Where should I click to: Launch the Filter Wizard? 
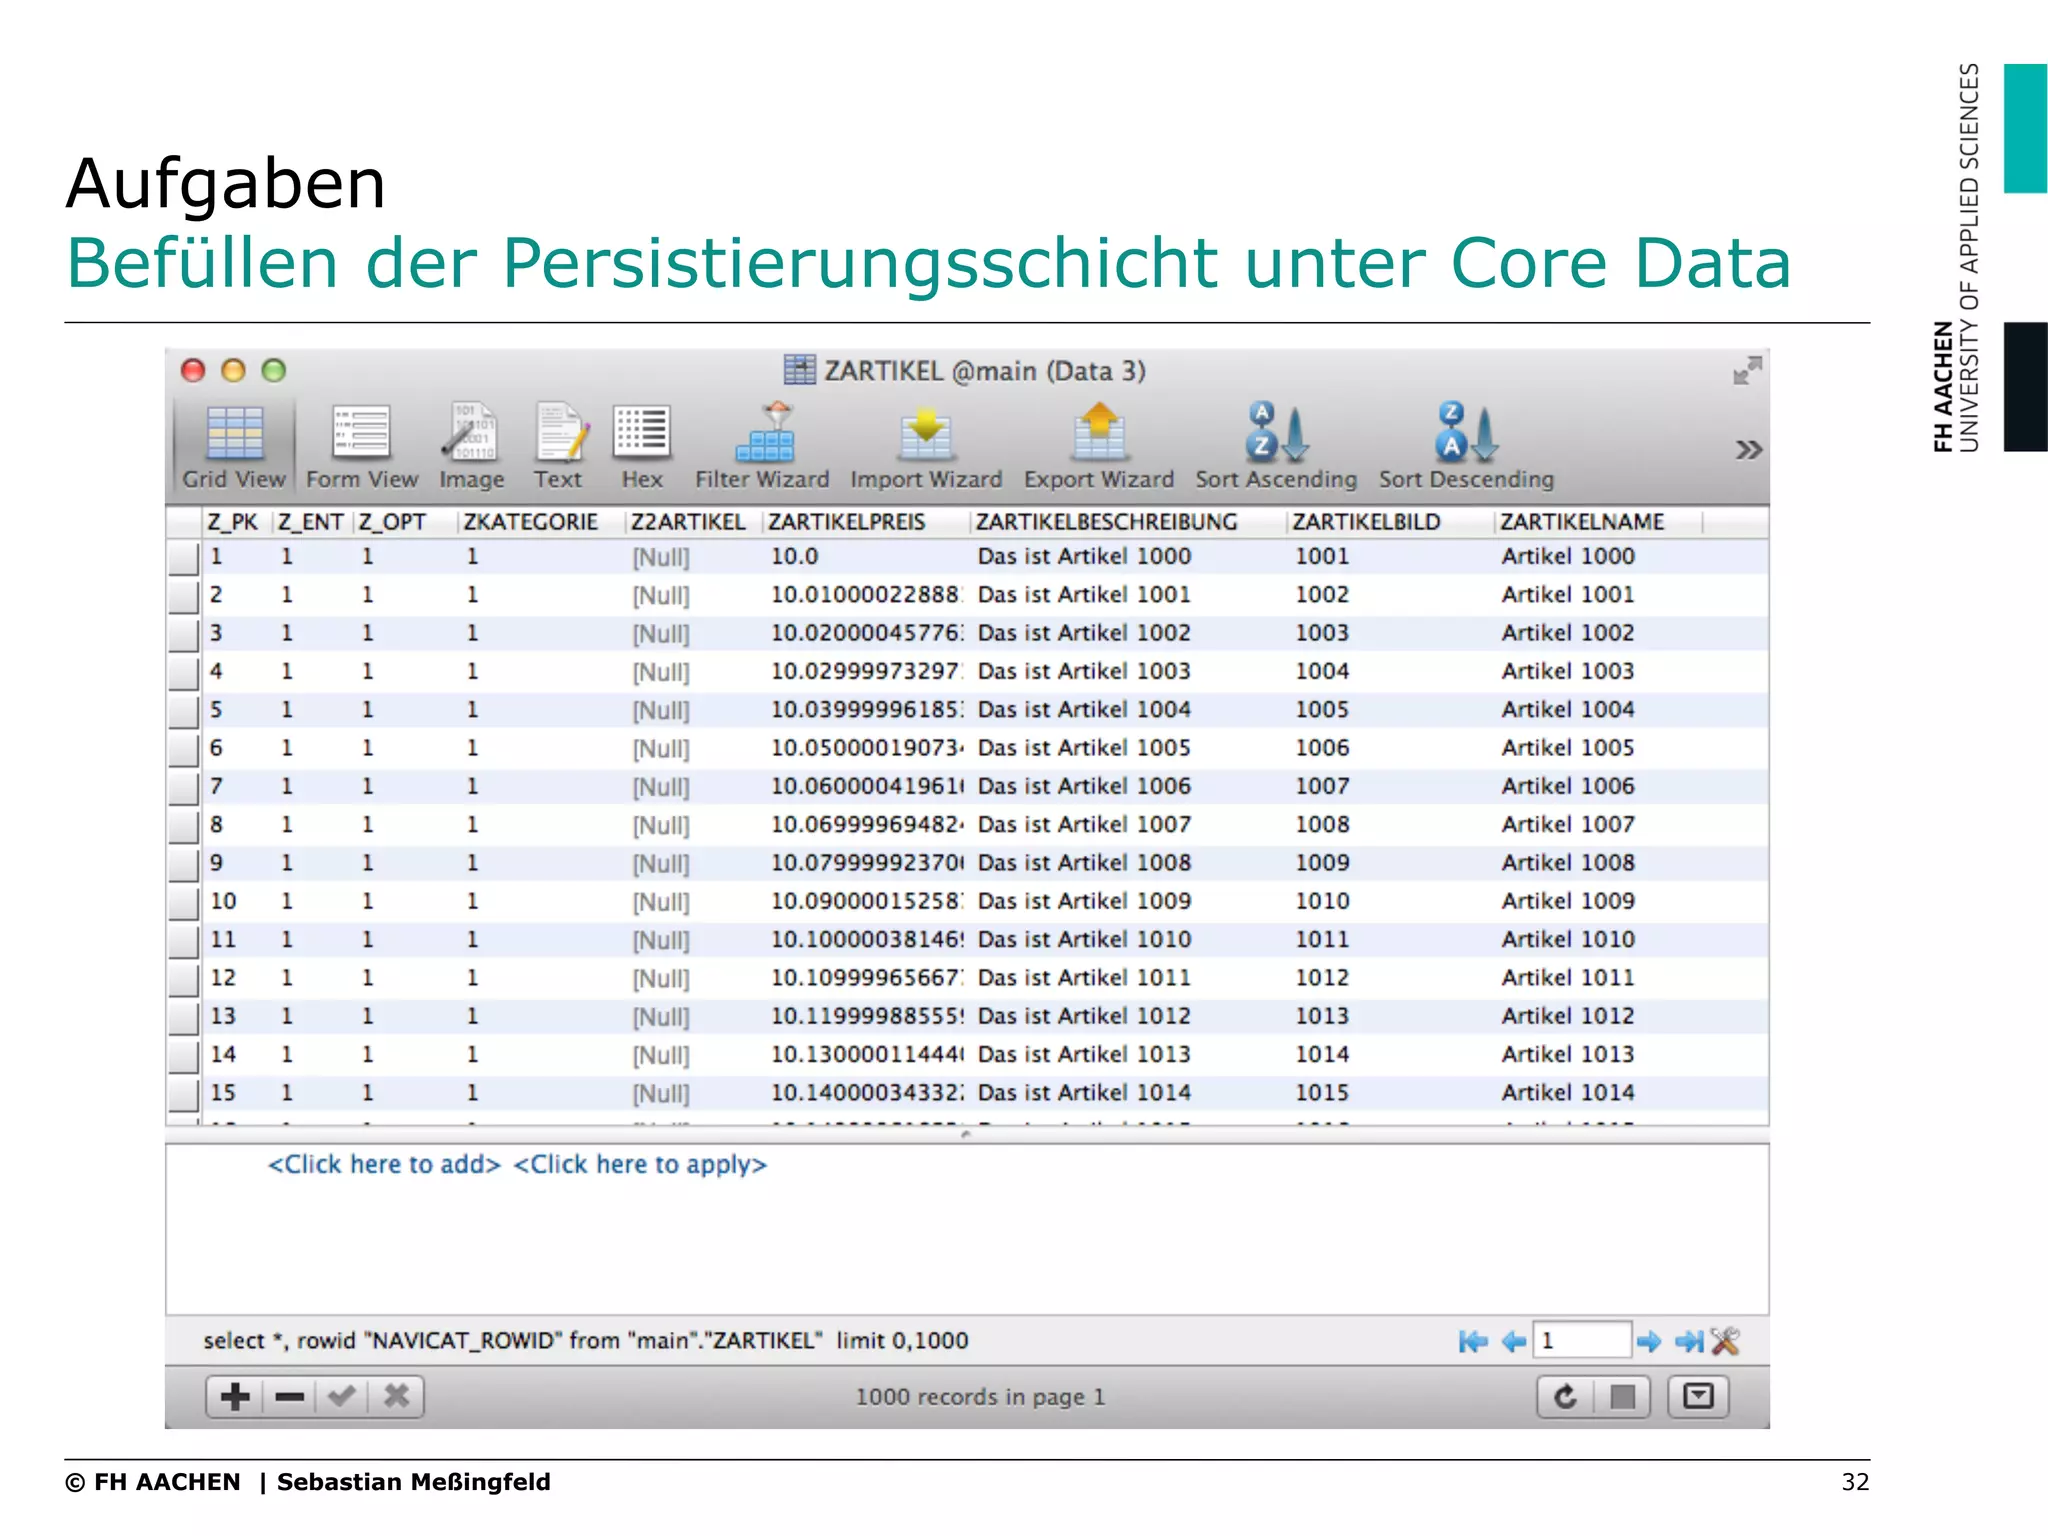[x=762, y=447]
